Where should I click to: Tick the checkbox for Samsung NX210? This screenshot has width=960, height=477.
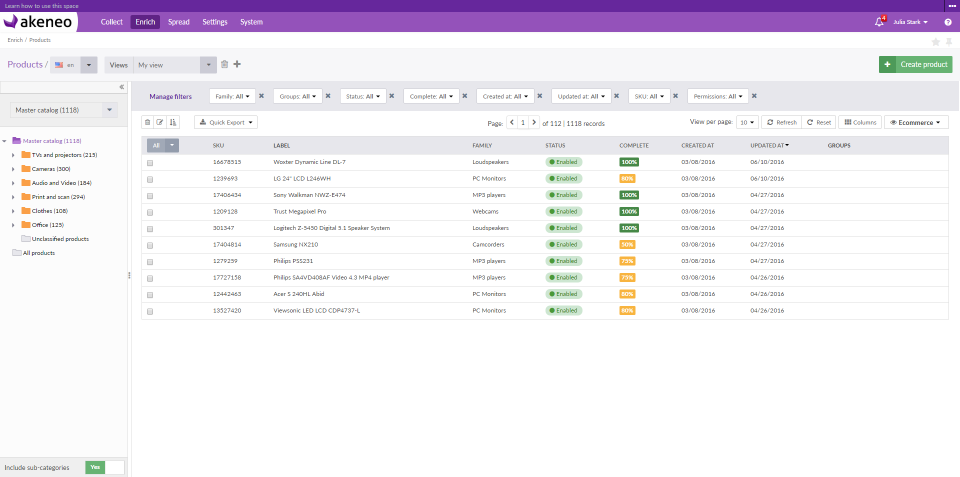pyautogui.click(x=150, y=244)
